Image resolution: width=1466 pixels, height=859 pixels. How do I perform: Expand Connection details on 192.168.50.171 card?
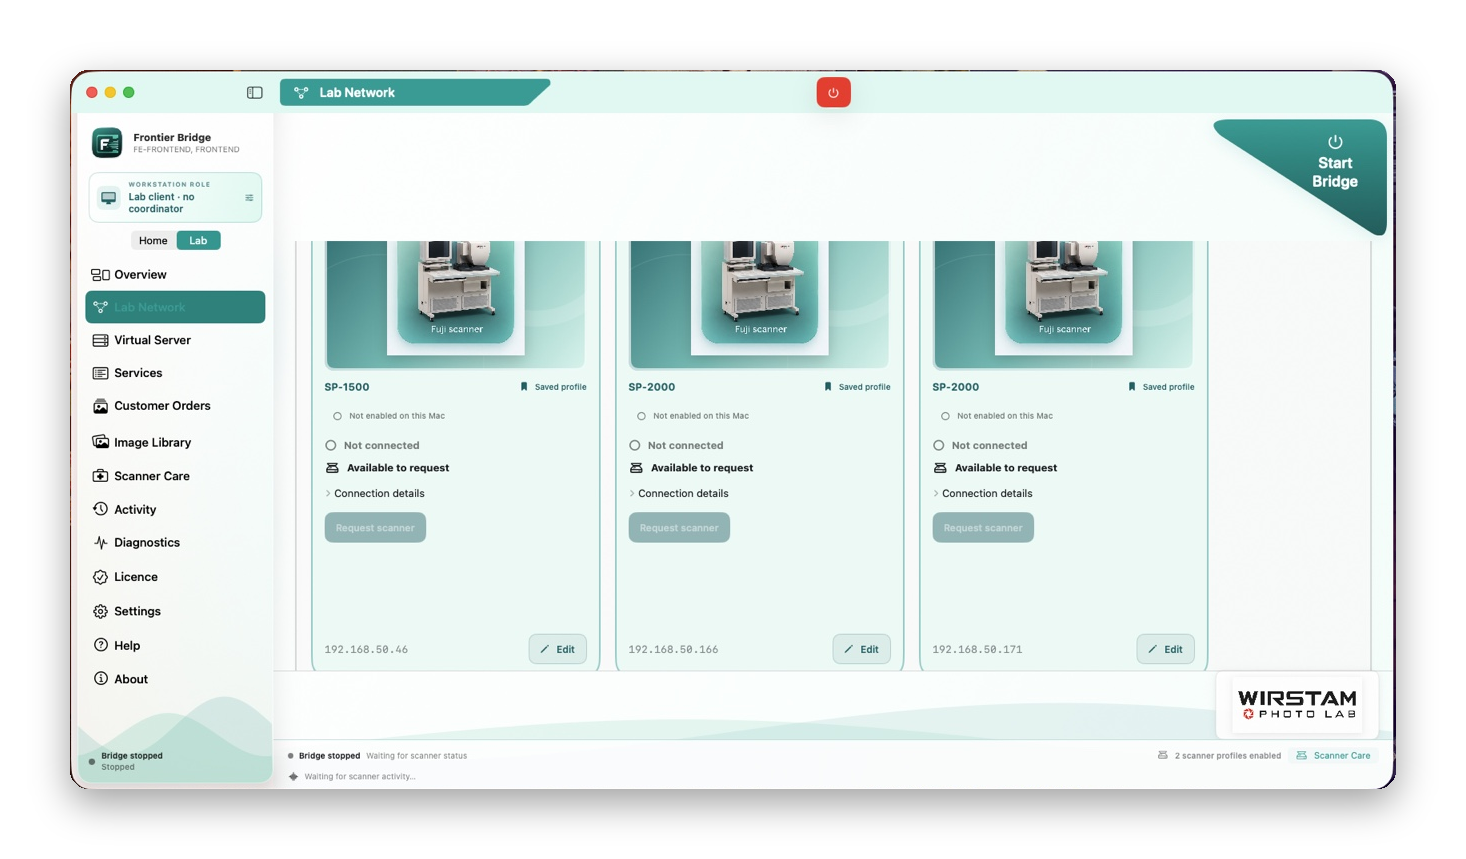[983, 494]
